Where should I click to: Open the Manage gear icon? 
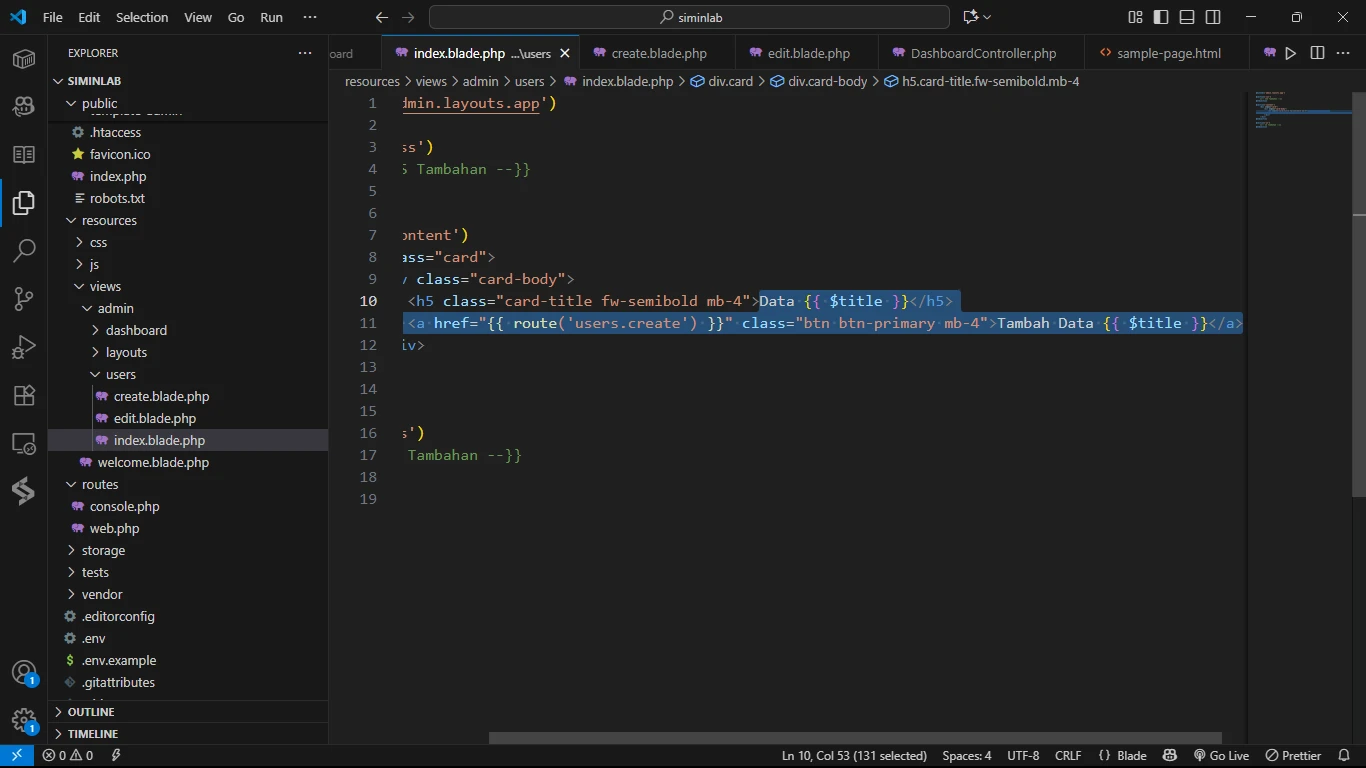[24, 720]
